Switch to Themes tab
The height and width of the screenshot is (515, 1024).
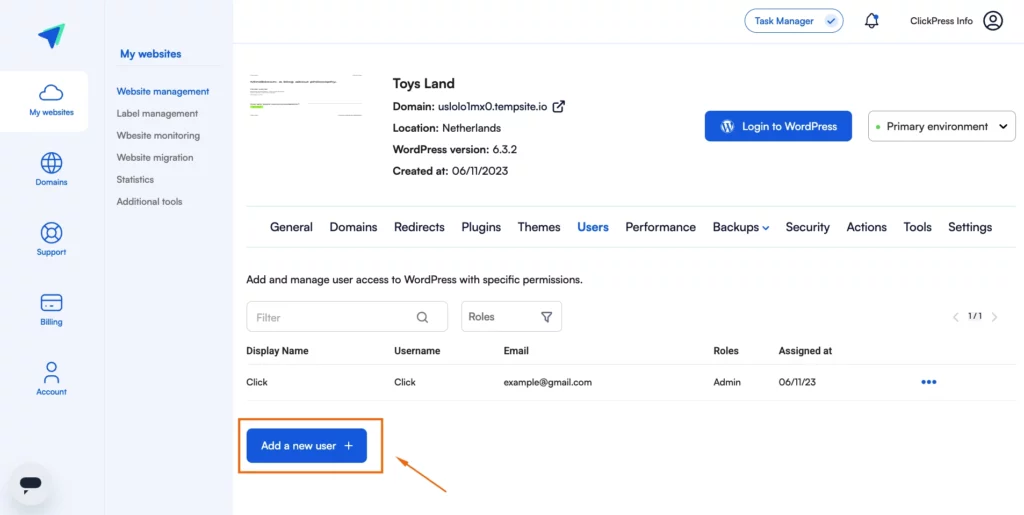tap(539, 227)
